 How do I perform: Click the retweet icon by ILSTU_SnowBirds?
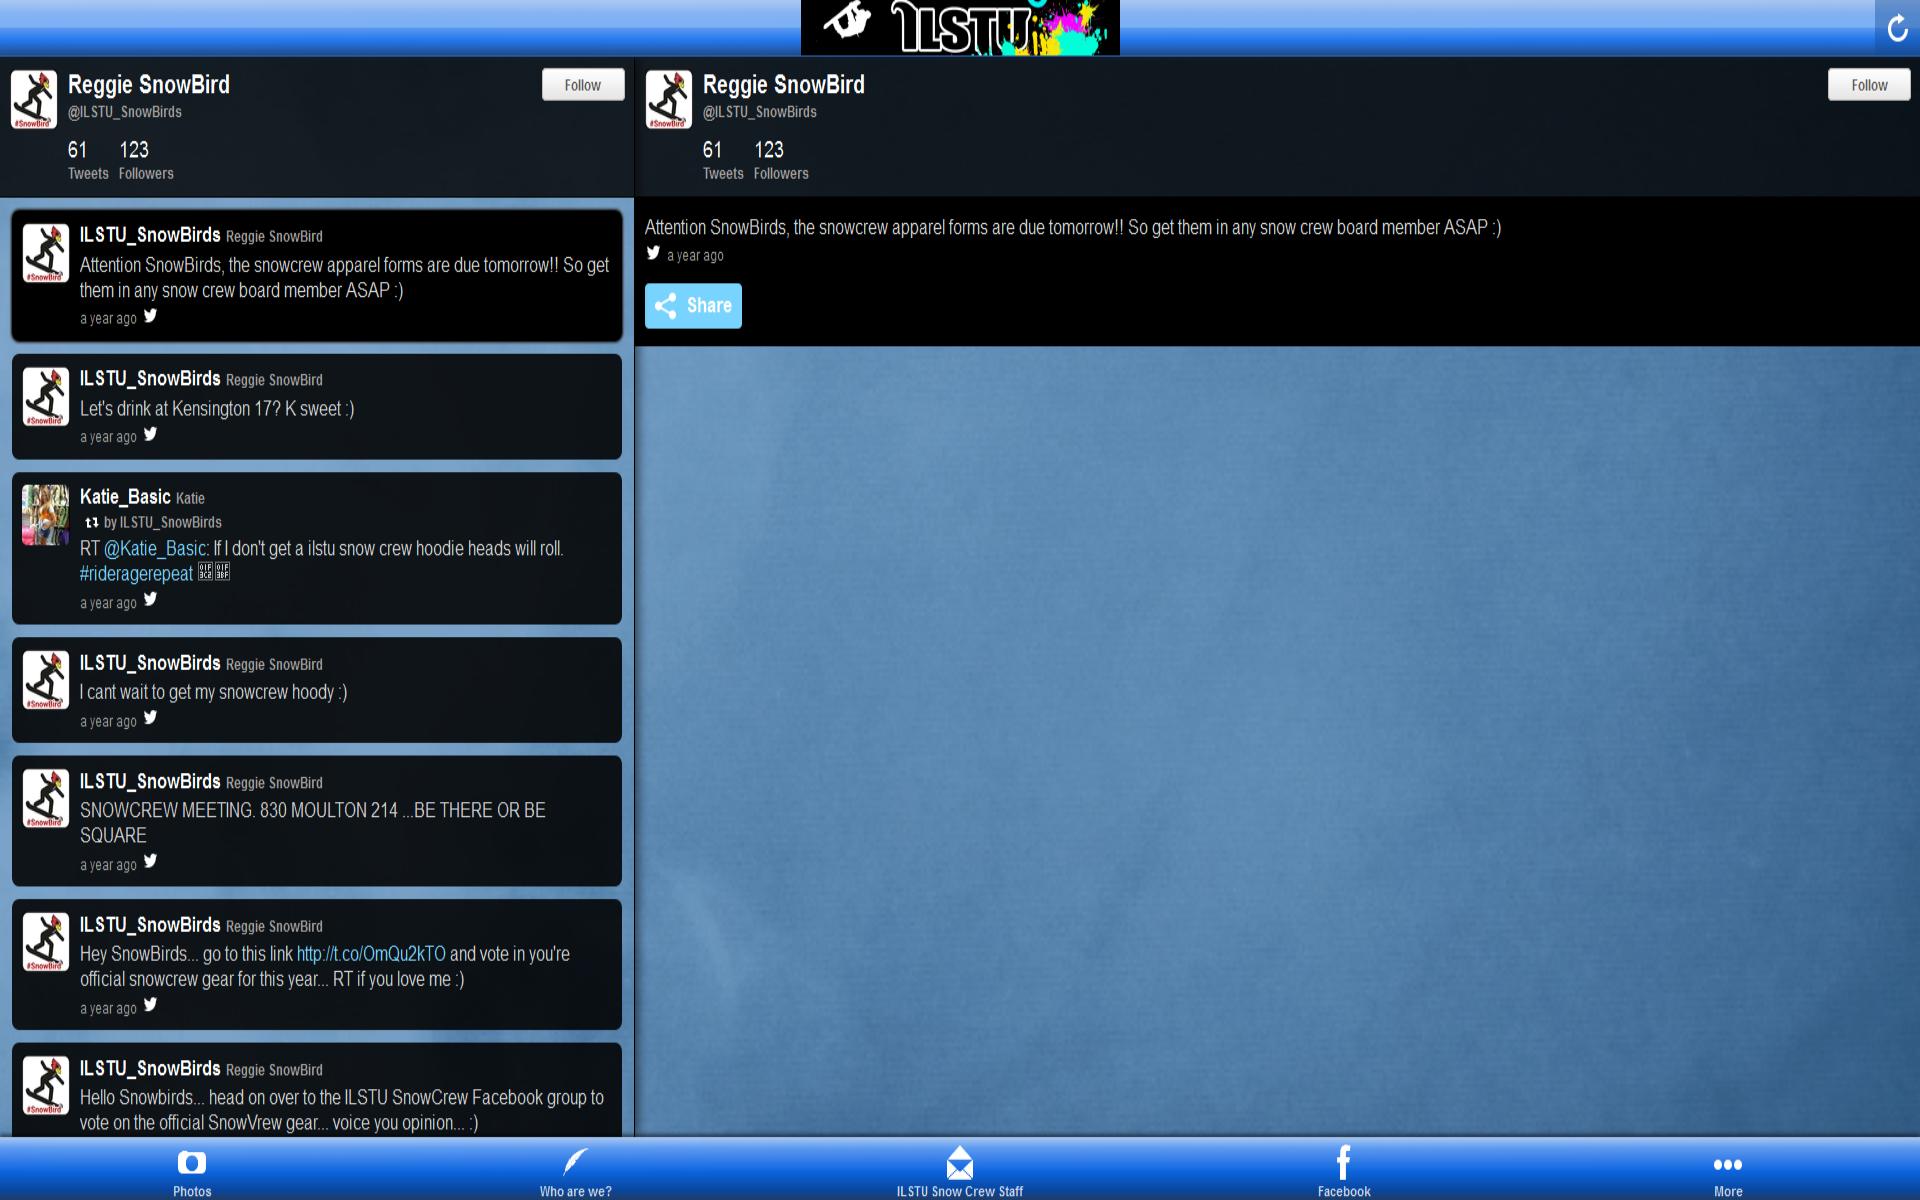pyautogui.click(x=91, y=522)
